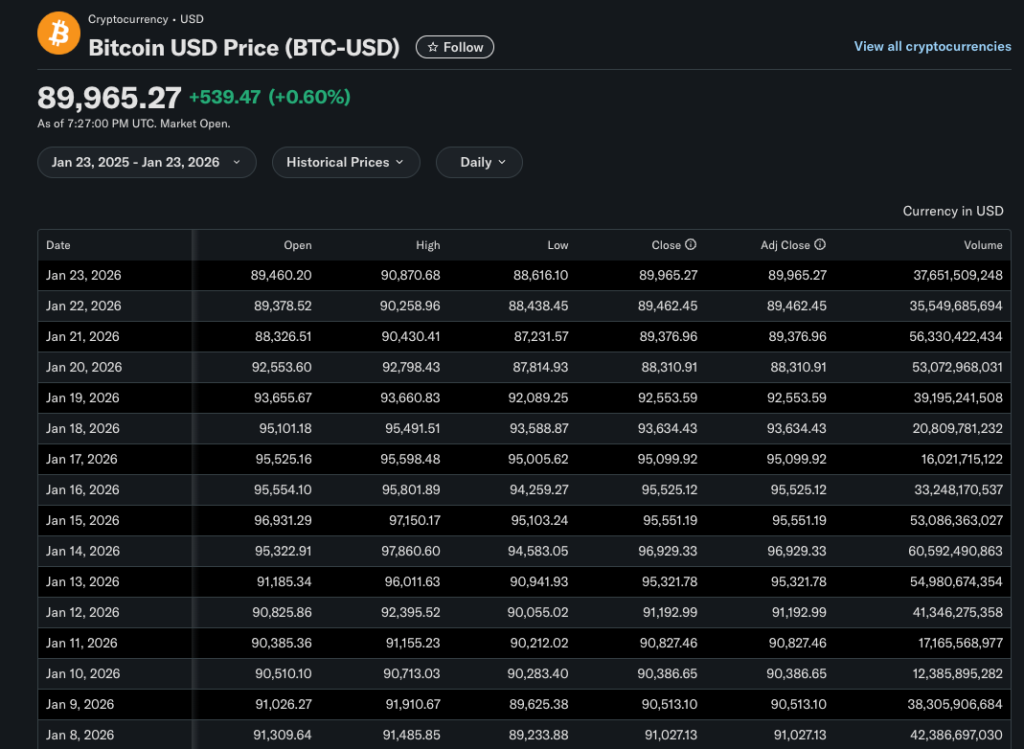Viewport: 1024px width, 749px height.
Task: Select the Jan 23, 2026 row date
Action: tap(83, 275)
